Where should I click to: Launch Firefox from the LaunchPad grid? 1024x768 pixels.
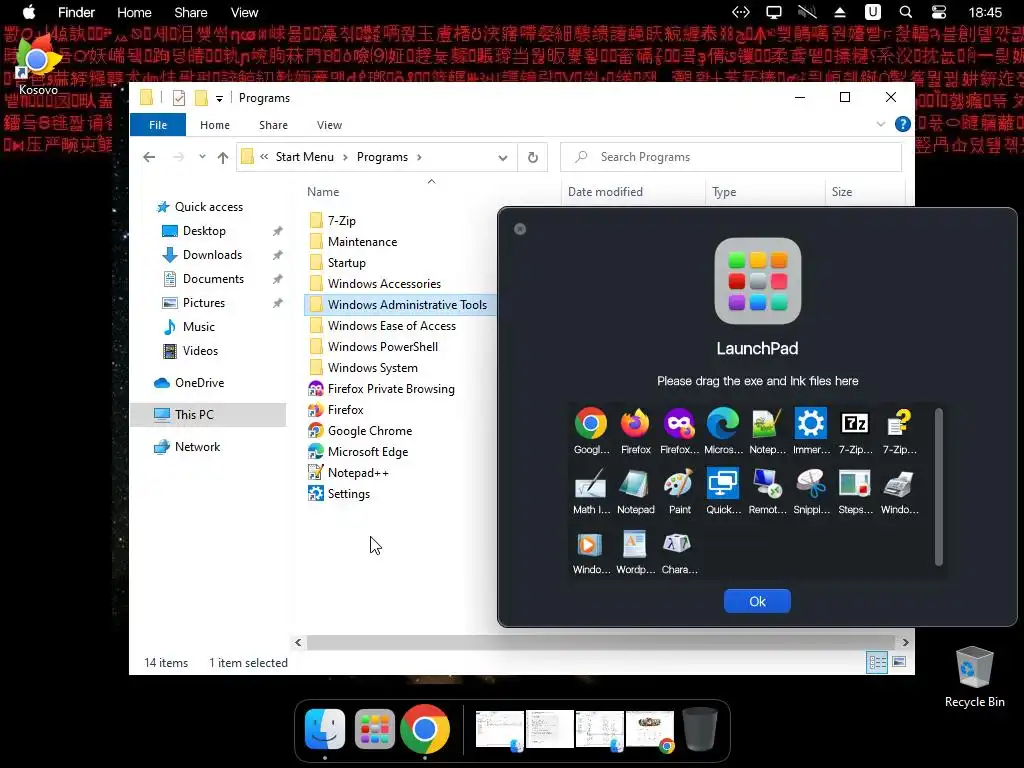tap(635, 424)
